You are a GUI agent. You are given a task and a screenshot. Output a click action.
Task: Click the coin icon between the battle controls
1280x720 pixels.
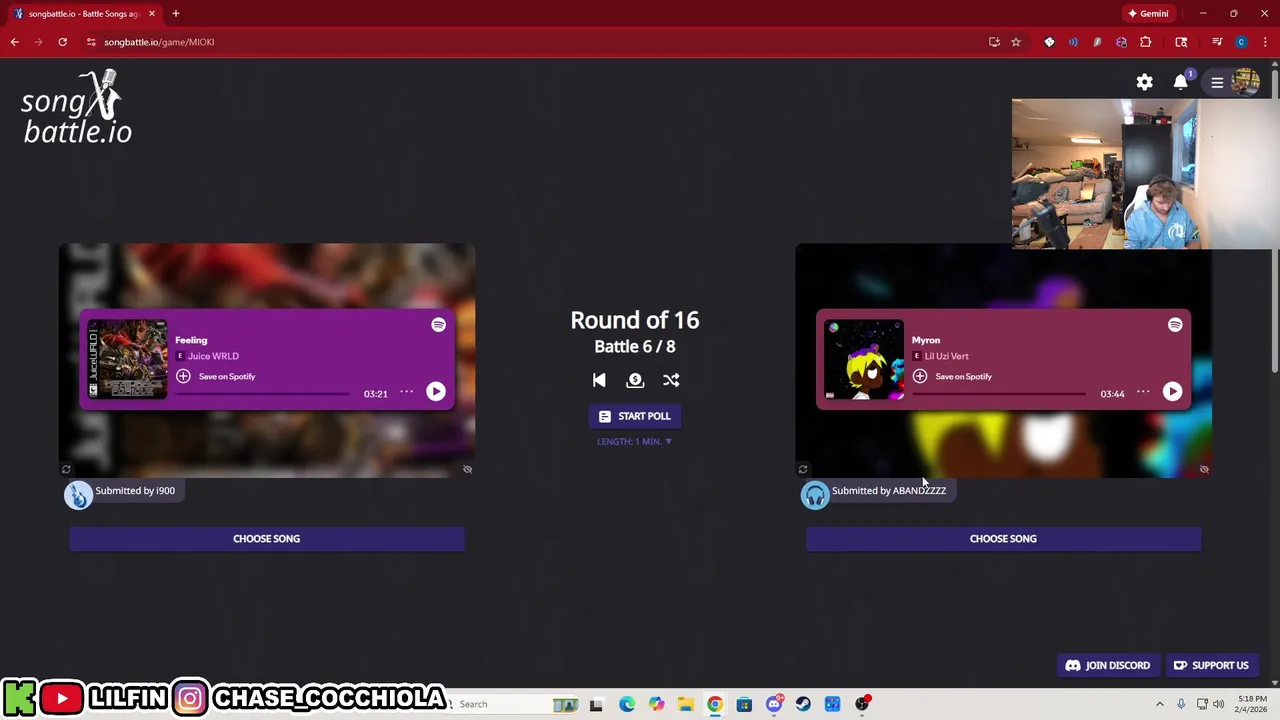click(635, 380)
